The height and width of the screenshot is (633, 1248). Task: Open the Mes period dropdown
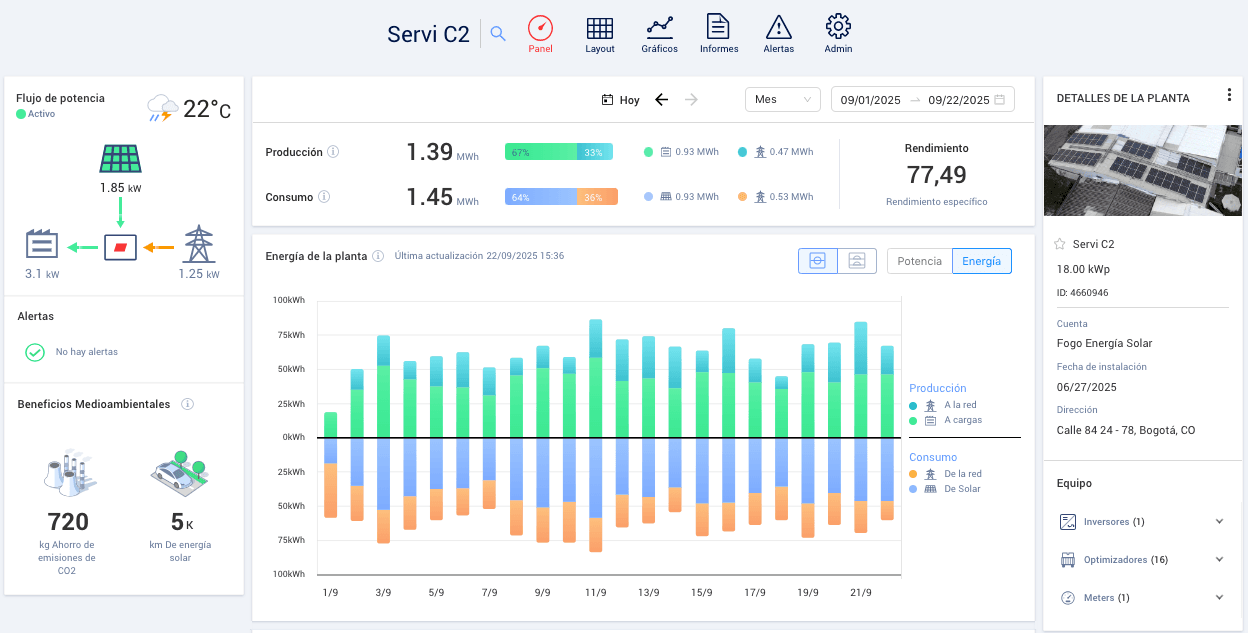782,100
